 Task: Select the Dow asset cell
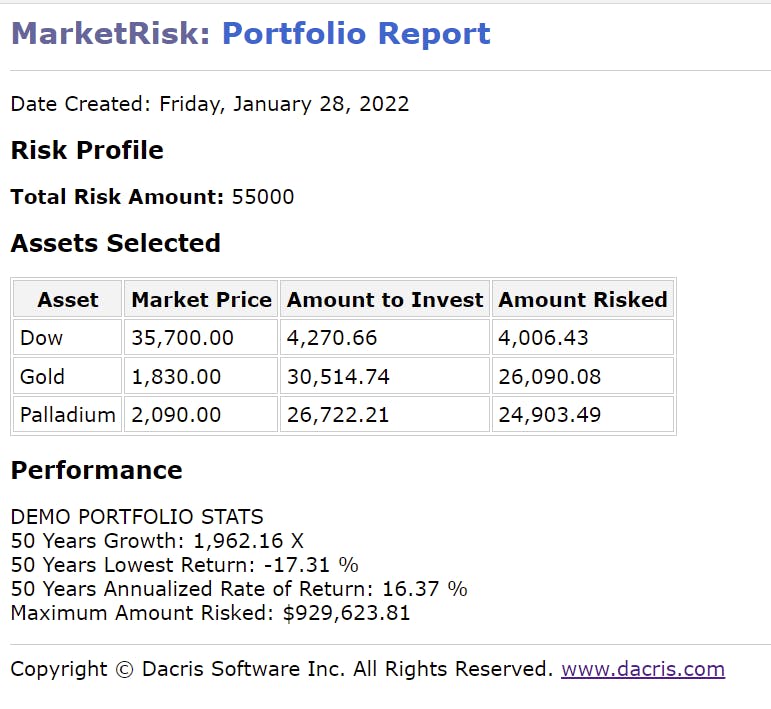(x=67, y=338)
